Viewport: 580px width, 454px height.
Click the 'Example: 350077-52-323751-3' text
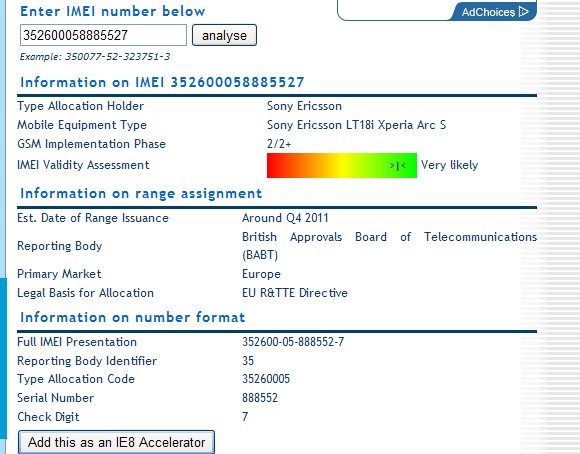point(95,57)
